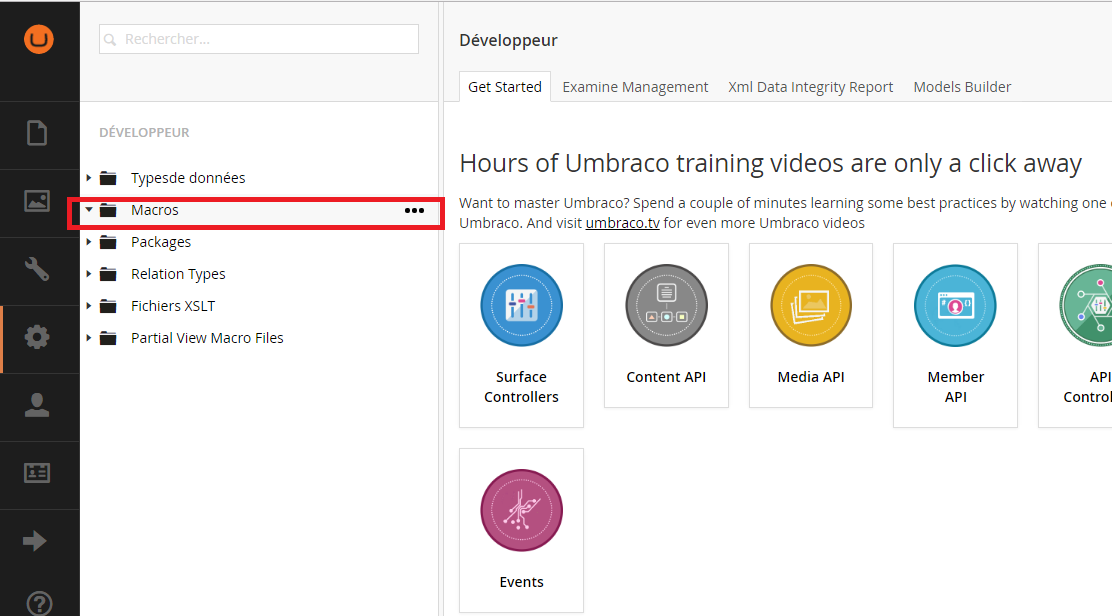Expand Partial View Macro Files node
Screen dimensions: 1112x616
click(x=89, y=337)
